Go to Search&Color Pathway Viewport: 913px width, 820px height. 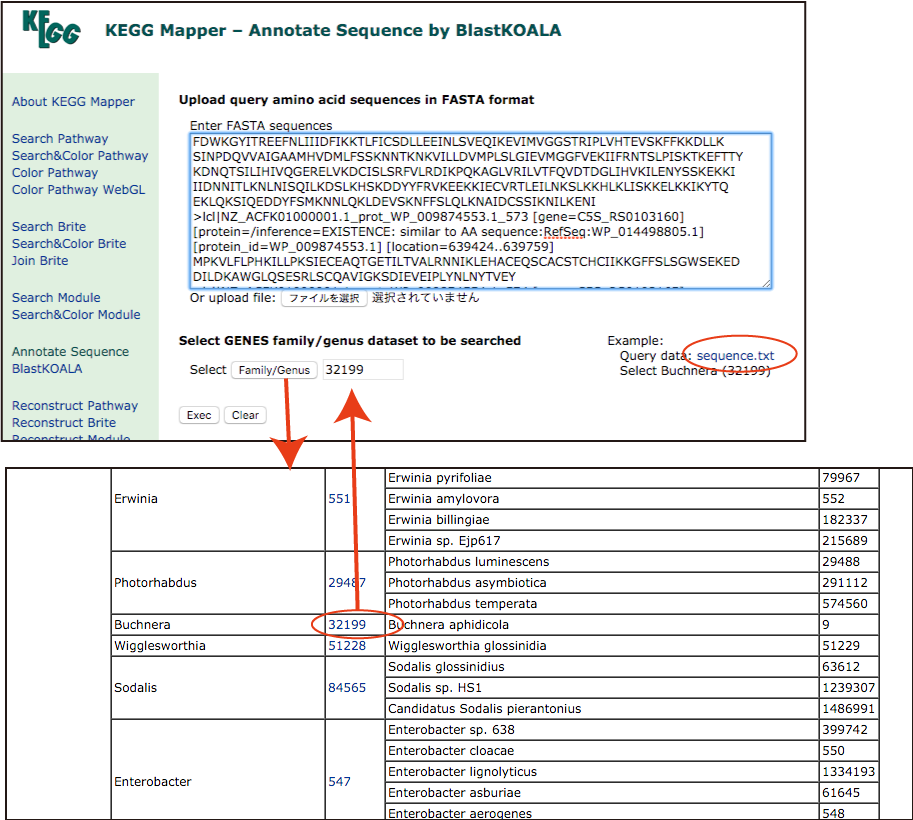pos(80,155)
